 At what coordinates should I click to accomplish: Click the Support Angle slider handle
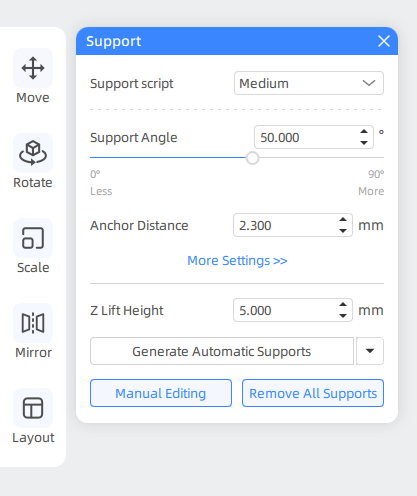pos(253,158)
